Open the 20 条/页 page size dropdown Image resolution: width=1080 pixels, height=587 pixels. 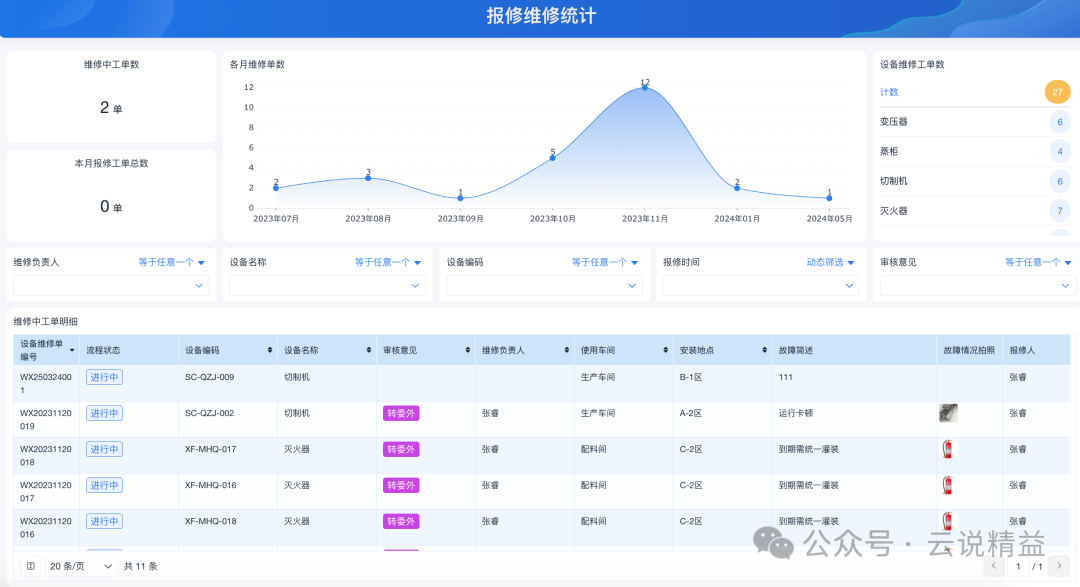click(81, 566)
